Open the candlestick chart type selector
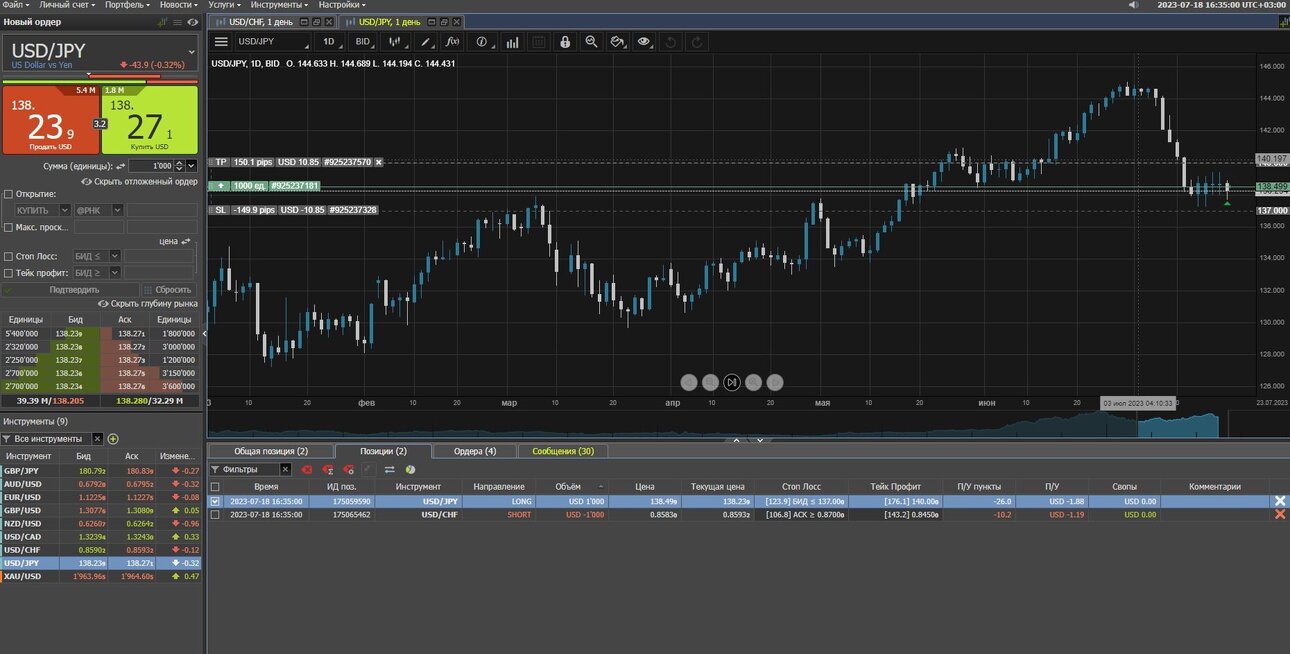The image size is (1290, 654). (397, 42)
